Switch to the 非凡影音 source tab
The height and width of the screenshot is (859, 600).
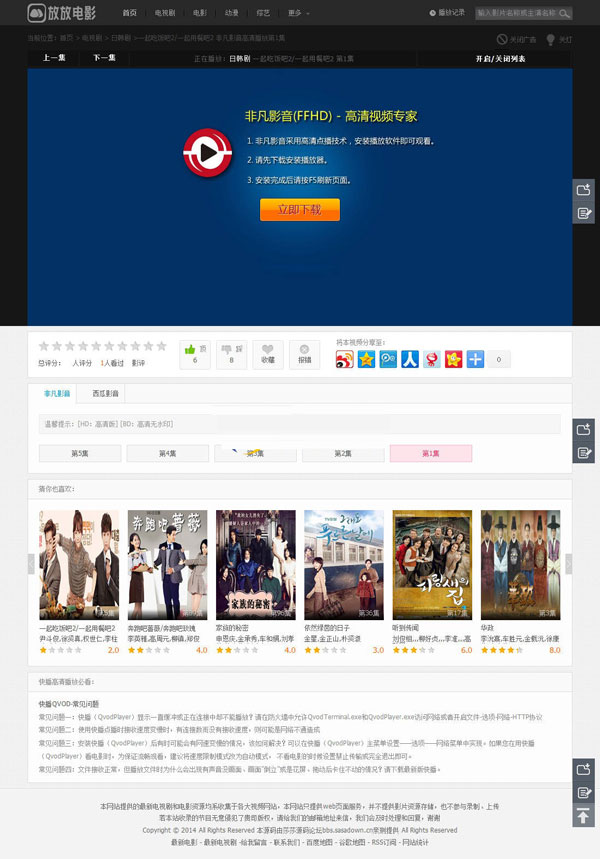(57, 393)
